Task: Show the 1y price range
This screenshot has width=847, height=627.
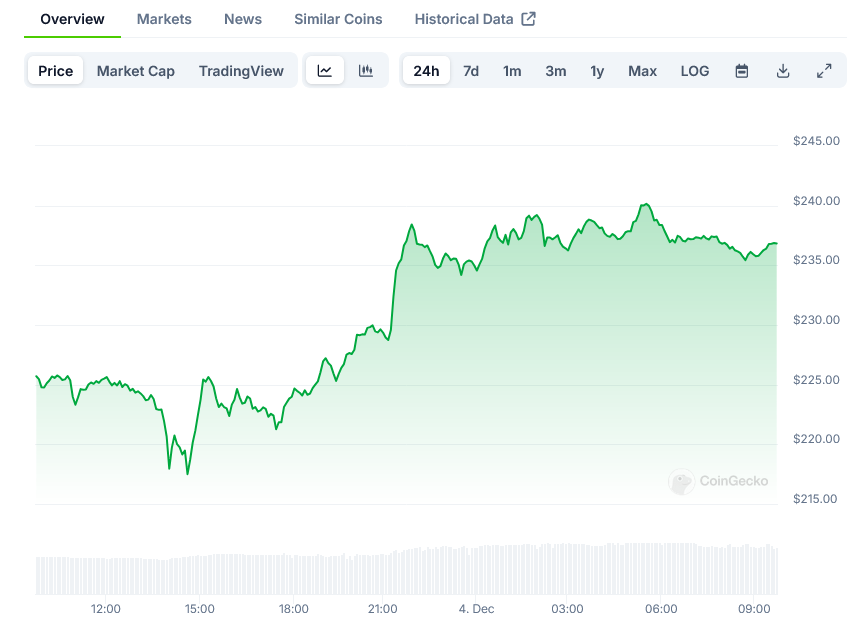Action: [597, 71]
